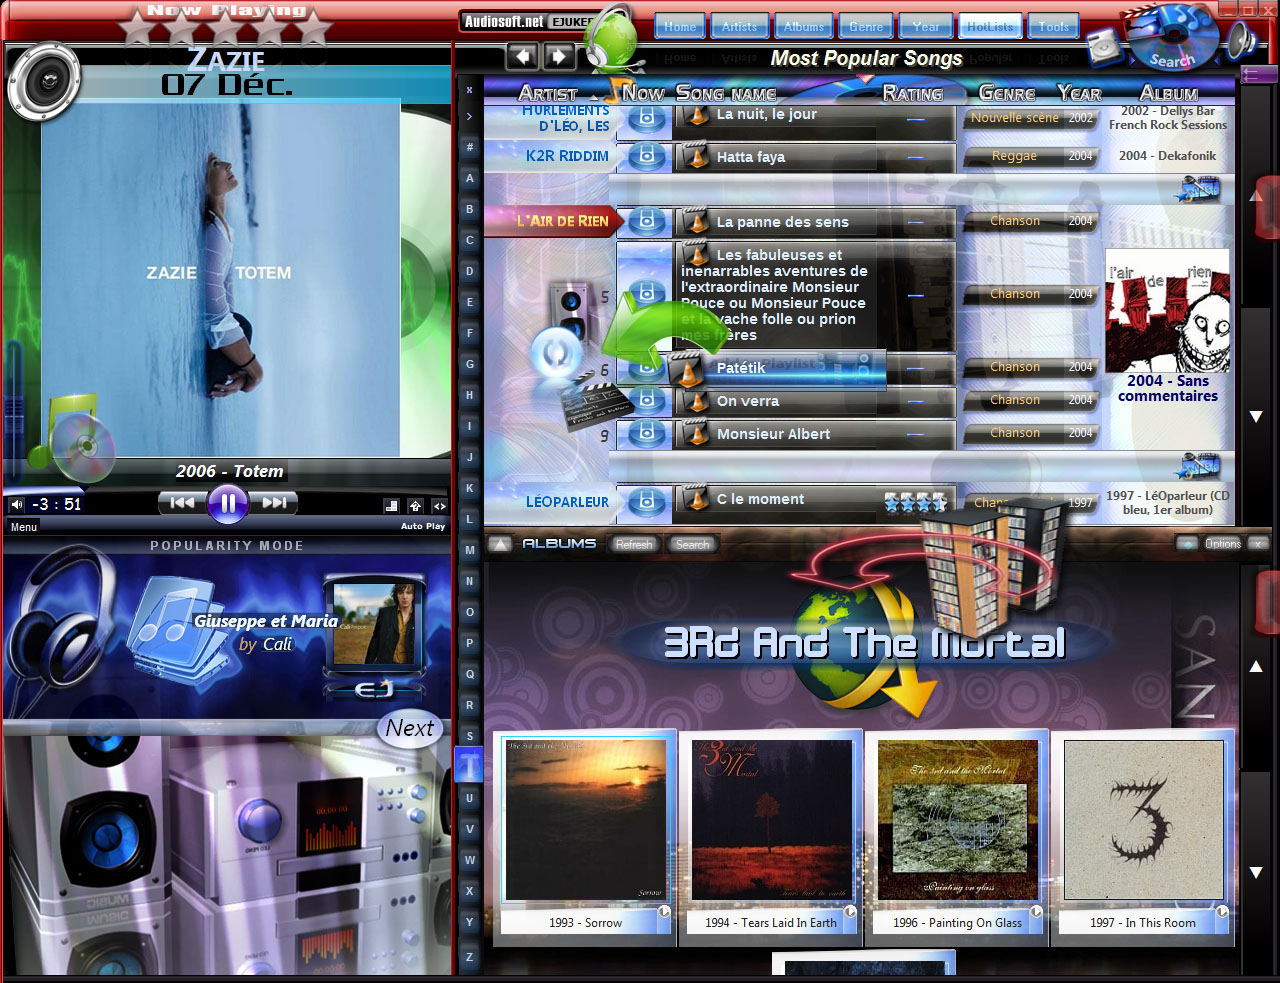This screenshot has width=1280, height=983.
Task: Go forward with the right navigation arrow
Action: [x=559, y=56]
